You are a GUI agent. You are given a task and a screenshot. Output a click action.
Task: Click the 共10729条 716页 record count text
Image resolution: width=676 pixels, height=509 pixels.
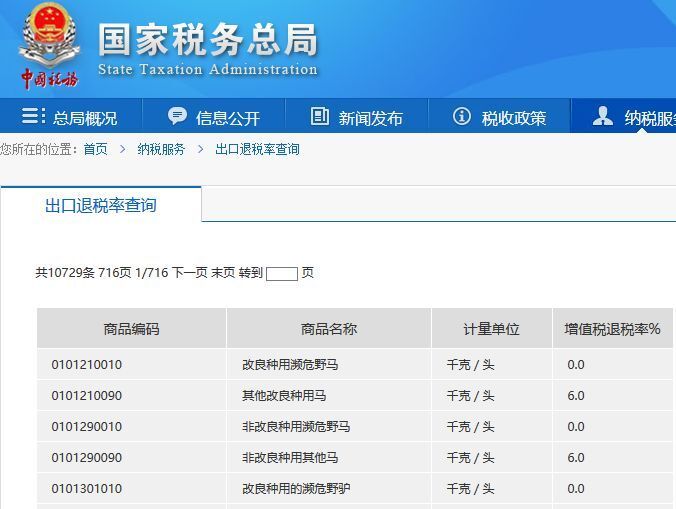84,272
